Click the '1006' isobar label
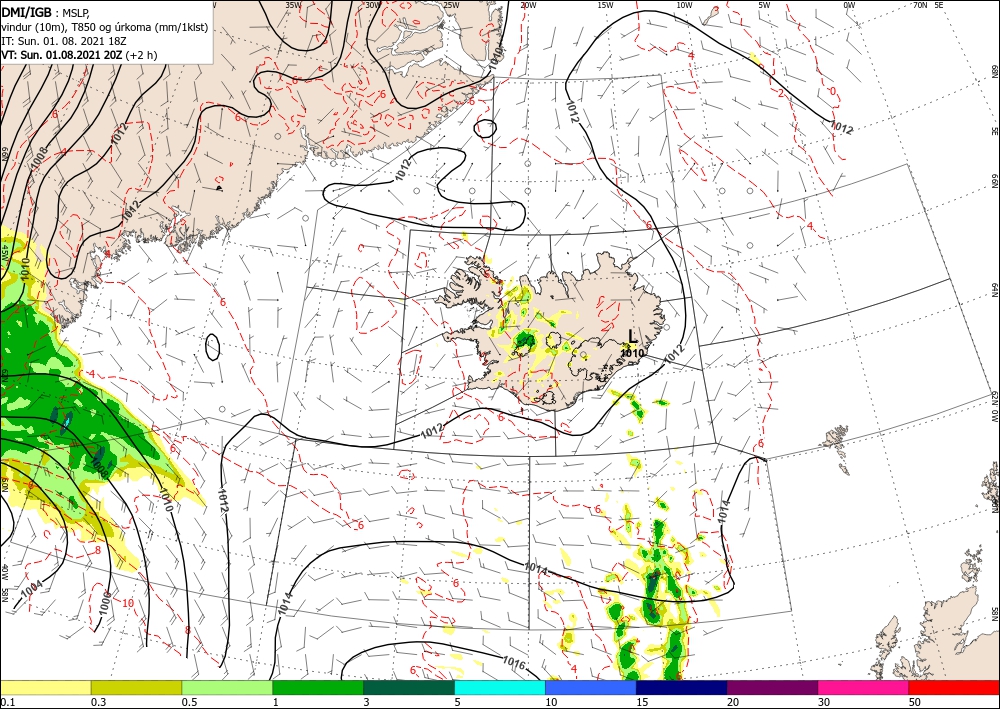 105,603
